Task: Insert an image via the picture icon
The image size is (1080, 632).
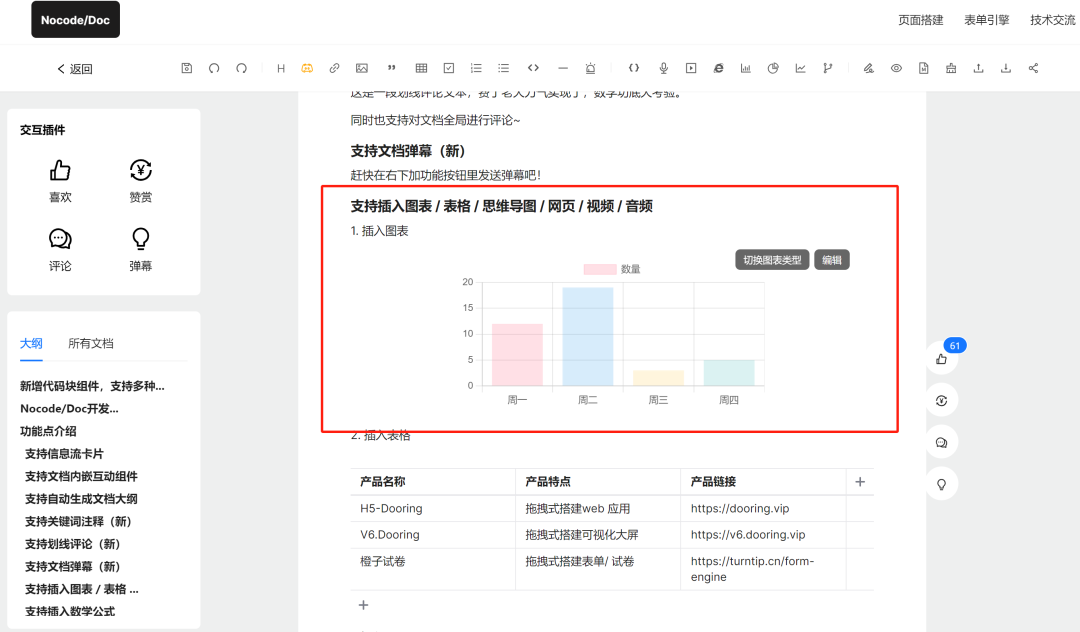Action: (362, 68)
